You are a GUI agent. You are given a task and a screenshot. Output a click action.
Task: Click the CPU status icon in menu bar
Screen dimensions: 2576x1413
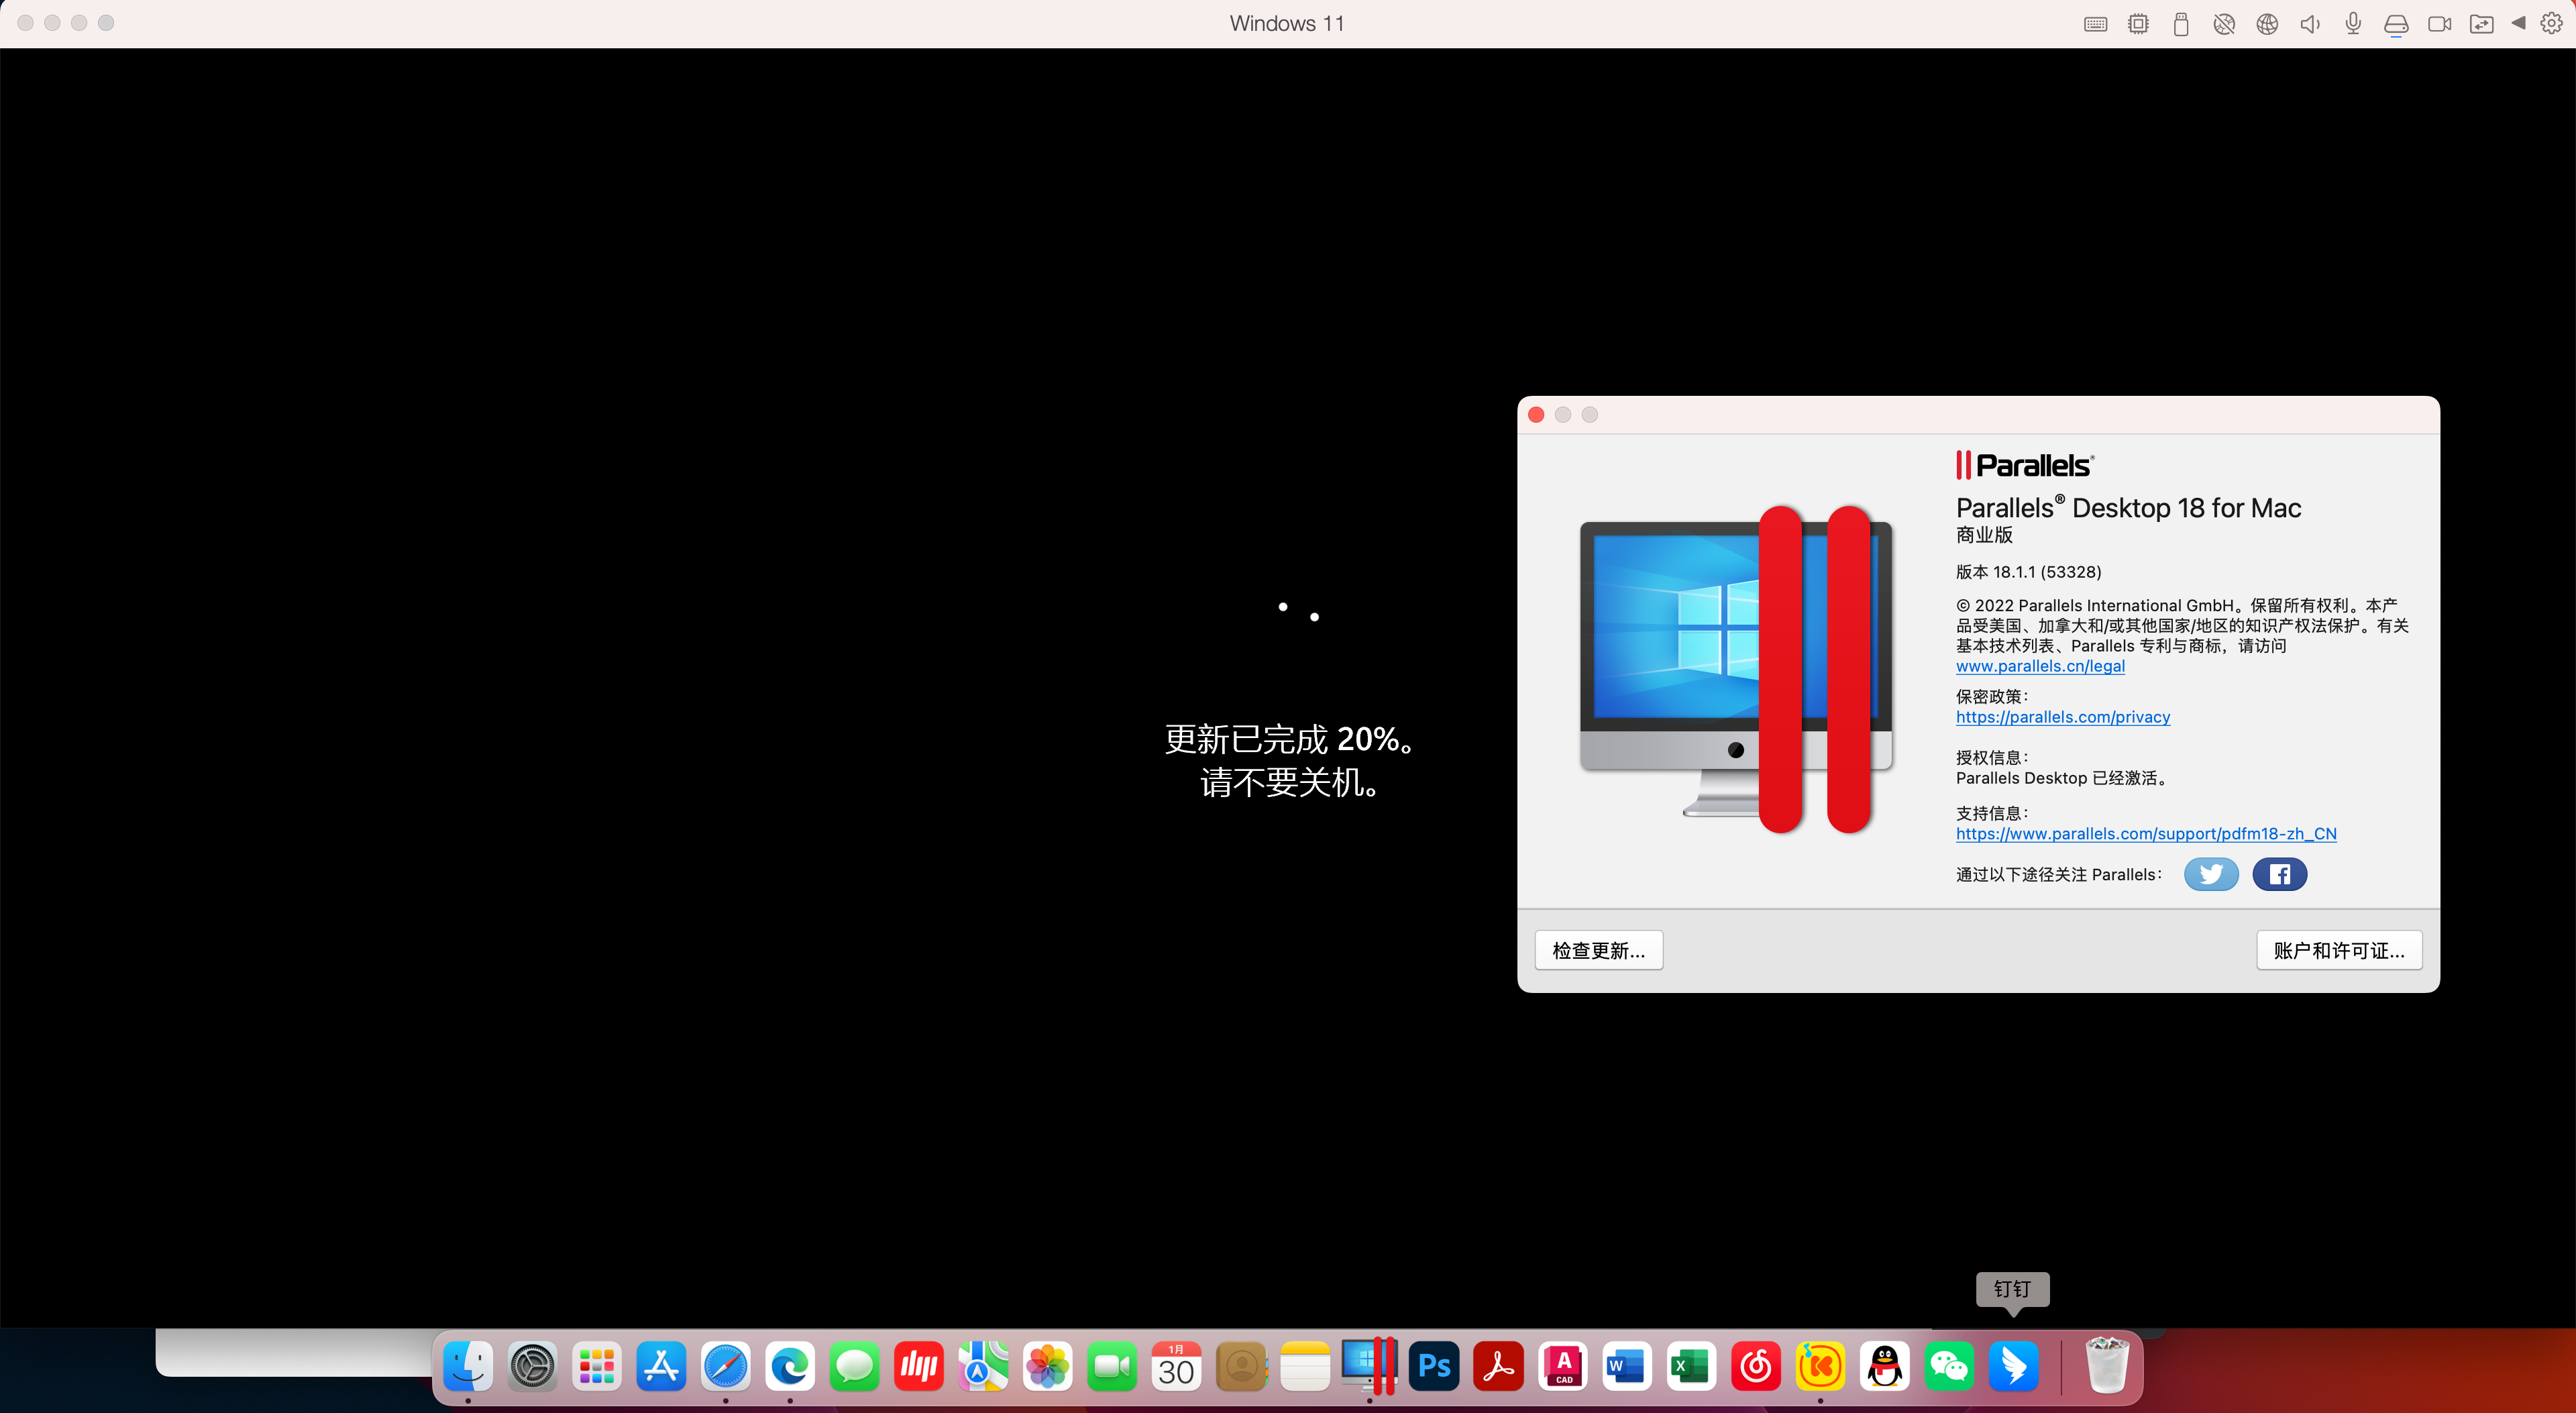pos(2139,23)
